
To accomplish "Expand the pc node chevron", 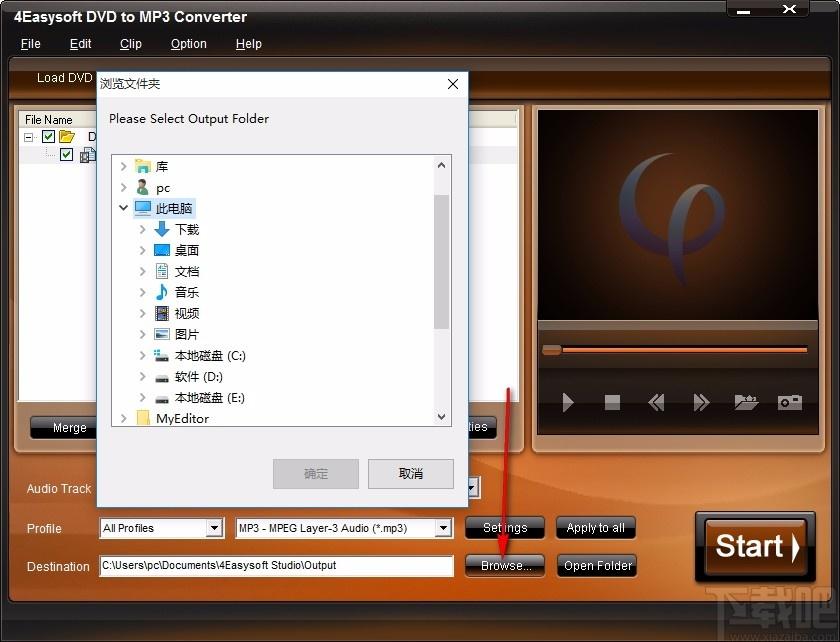I will (124, 188).
